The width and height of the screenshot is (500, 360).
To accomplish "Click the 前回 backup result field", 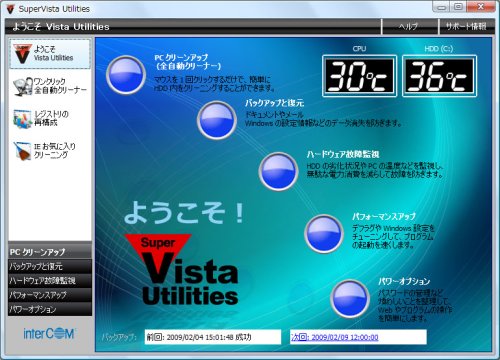I will [213, 337].
